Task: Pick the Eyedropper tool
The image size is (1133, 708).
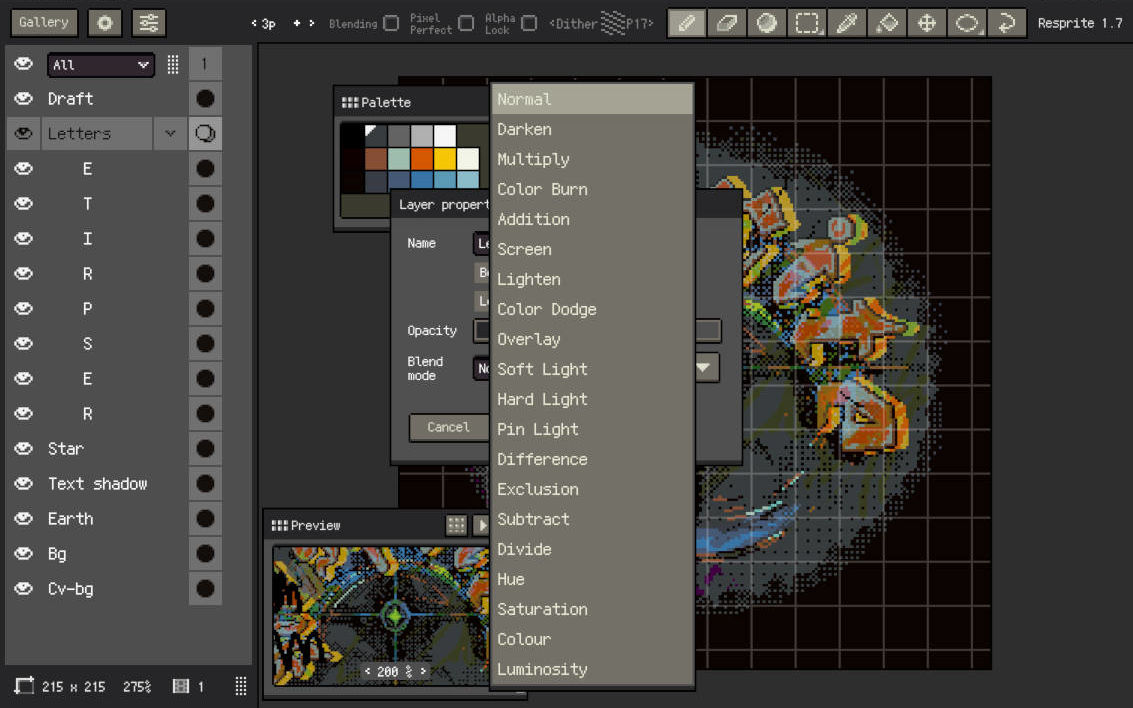Action: point(846,23)
